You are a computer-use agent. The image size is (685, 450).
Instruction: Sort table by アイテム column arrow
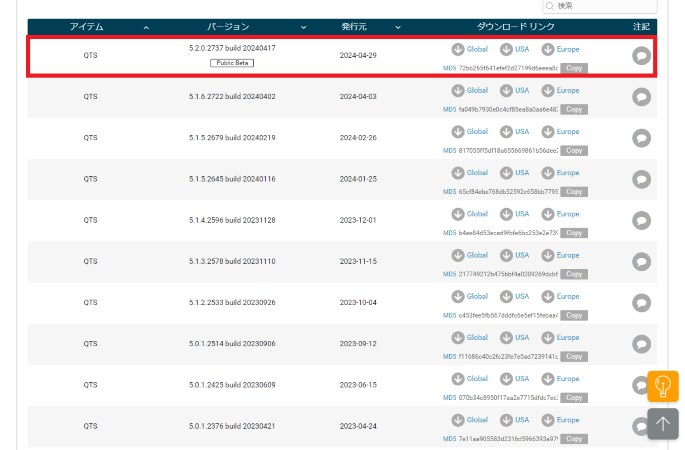(146, 28)
